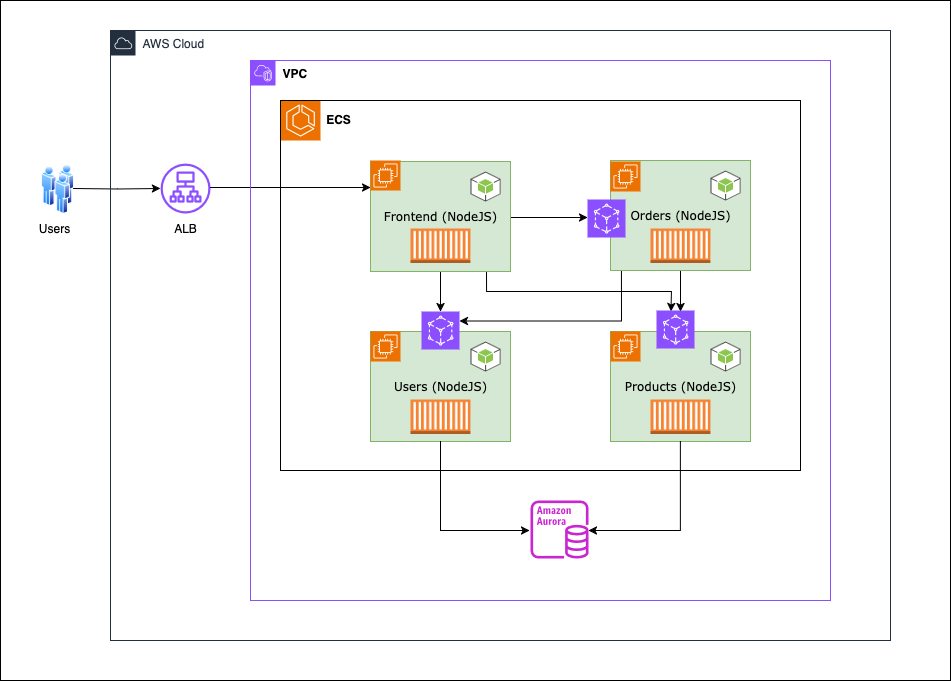Select the AWS Cloud icon in the outer frame
Image resolution: width=951 pixels, height=681 pixels.
coord(123,43)
